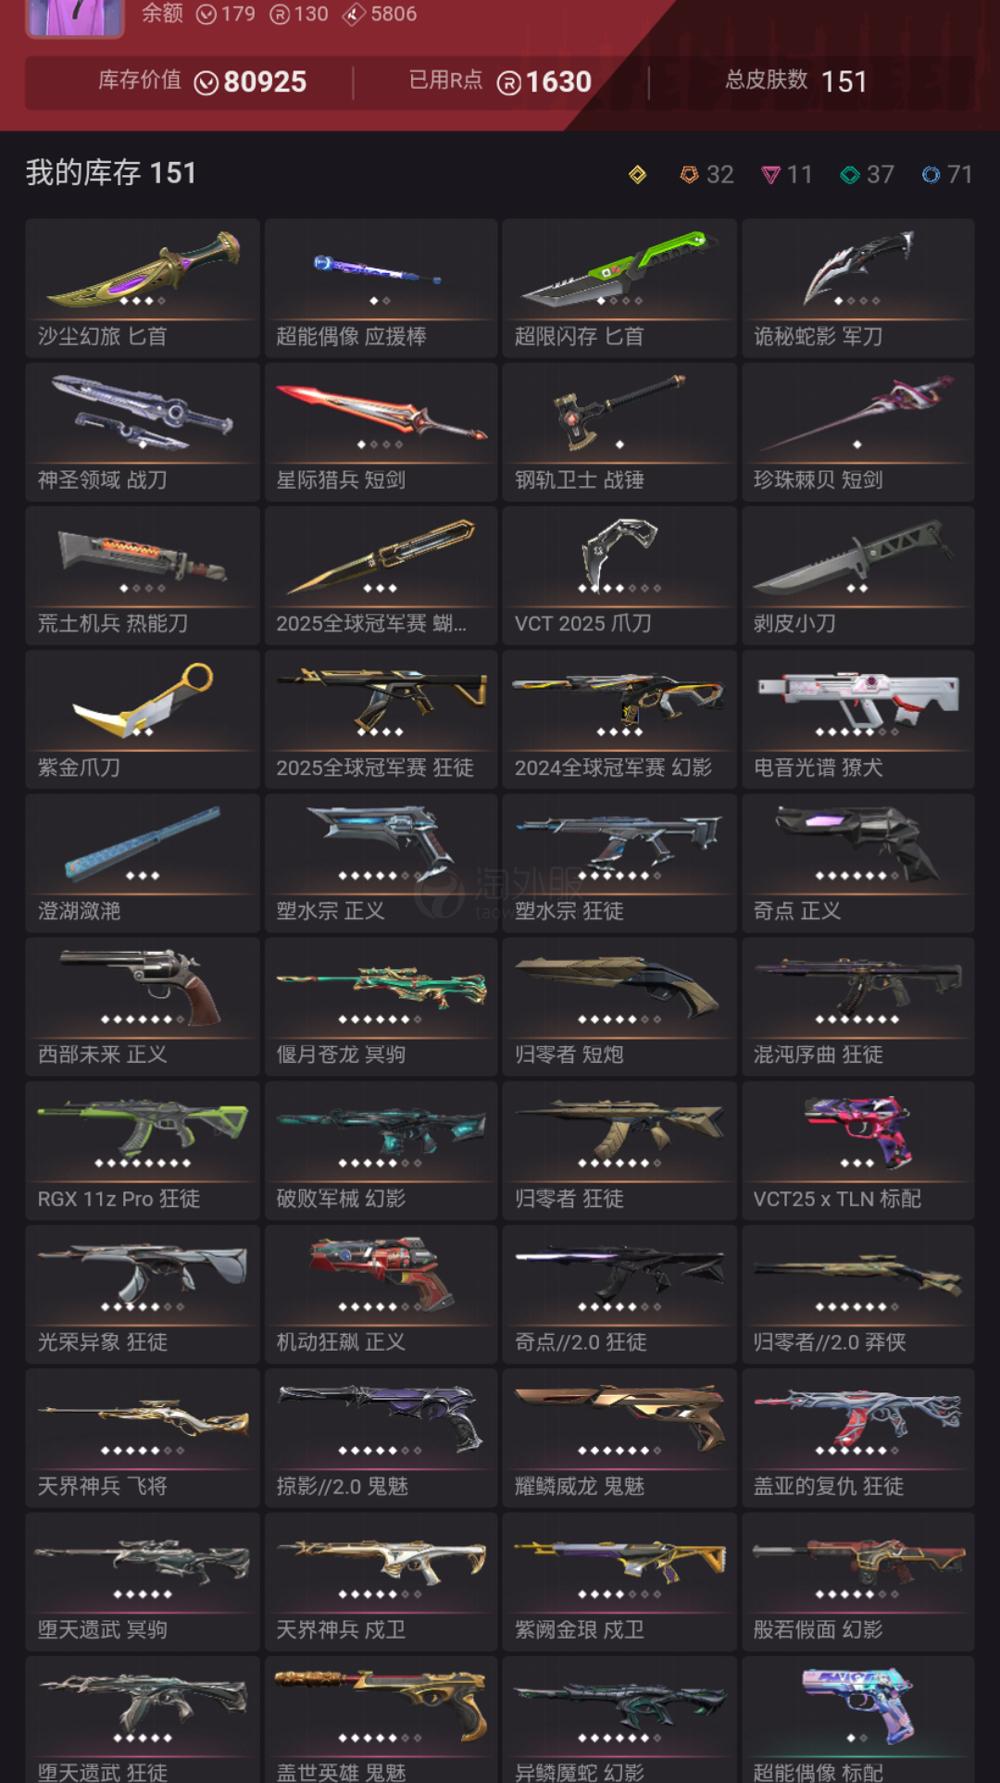Click the R-point icon beside 1630
The image size is (1000, 1783).
(x=508, y=83)
